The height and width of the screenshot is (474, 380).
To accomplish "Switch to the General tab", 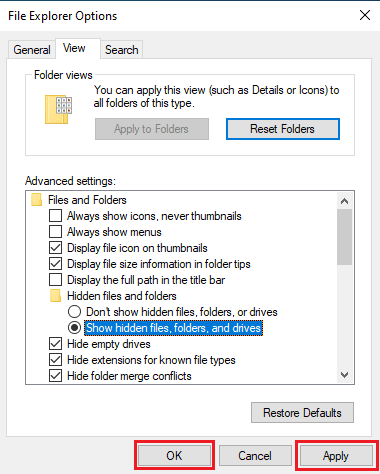I will [32, 50].
